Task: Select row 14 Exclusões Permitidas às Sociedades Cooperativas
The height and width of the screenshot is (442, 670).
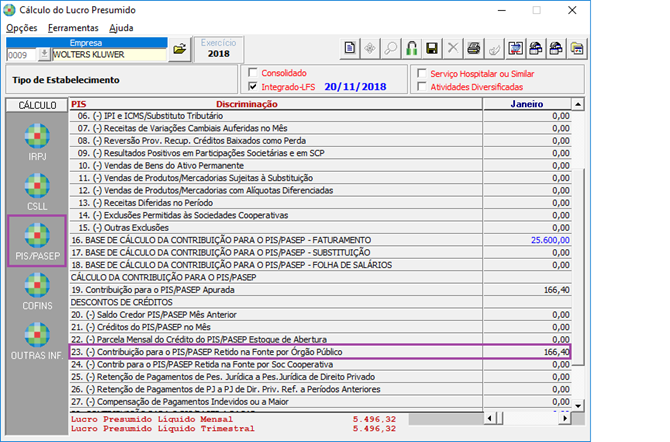Action: (320, 215)
